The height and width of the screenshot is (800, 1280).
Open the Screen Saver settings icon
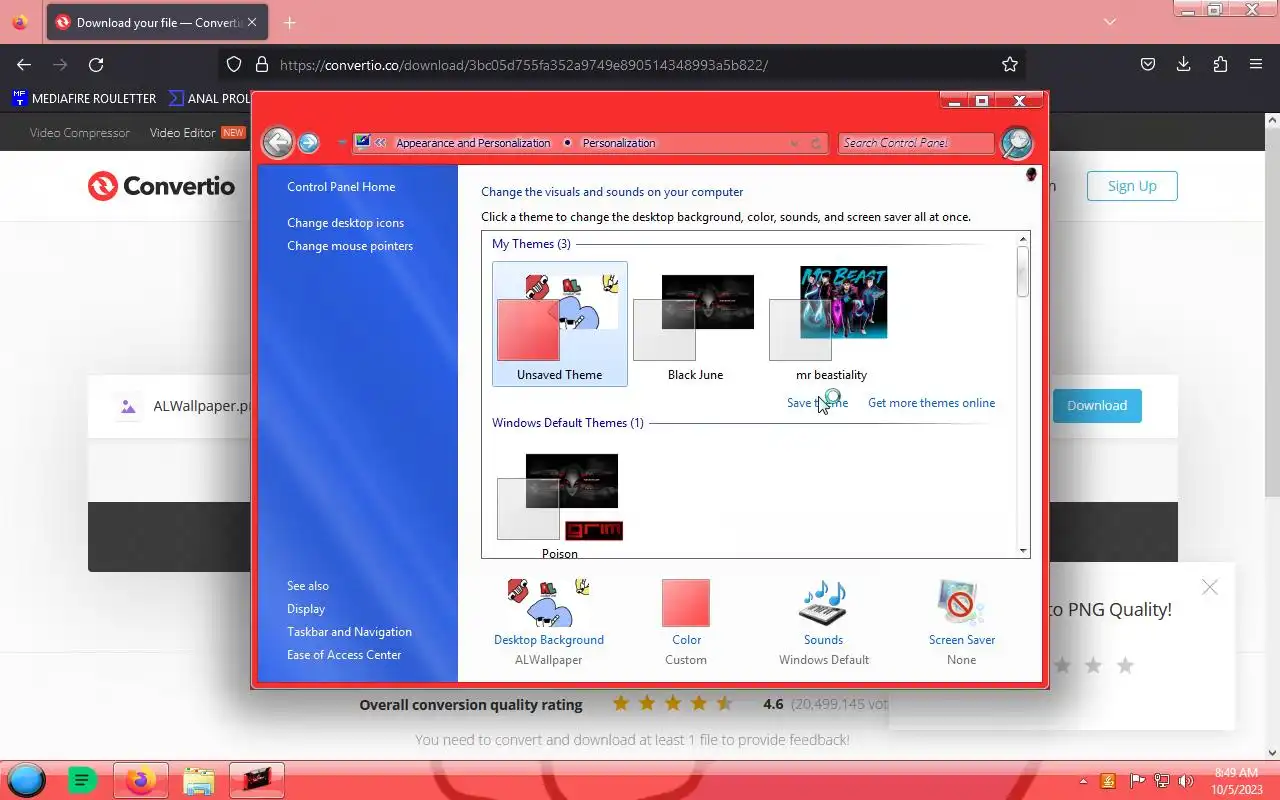(961, 603)
